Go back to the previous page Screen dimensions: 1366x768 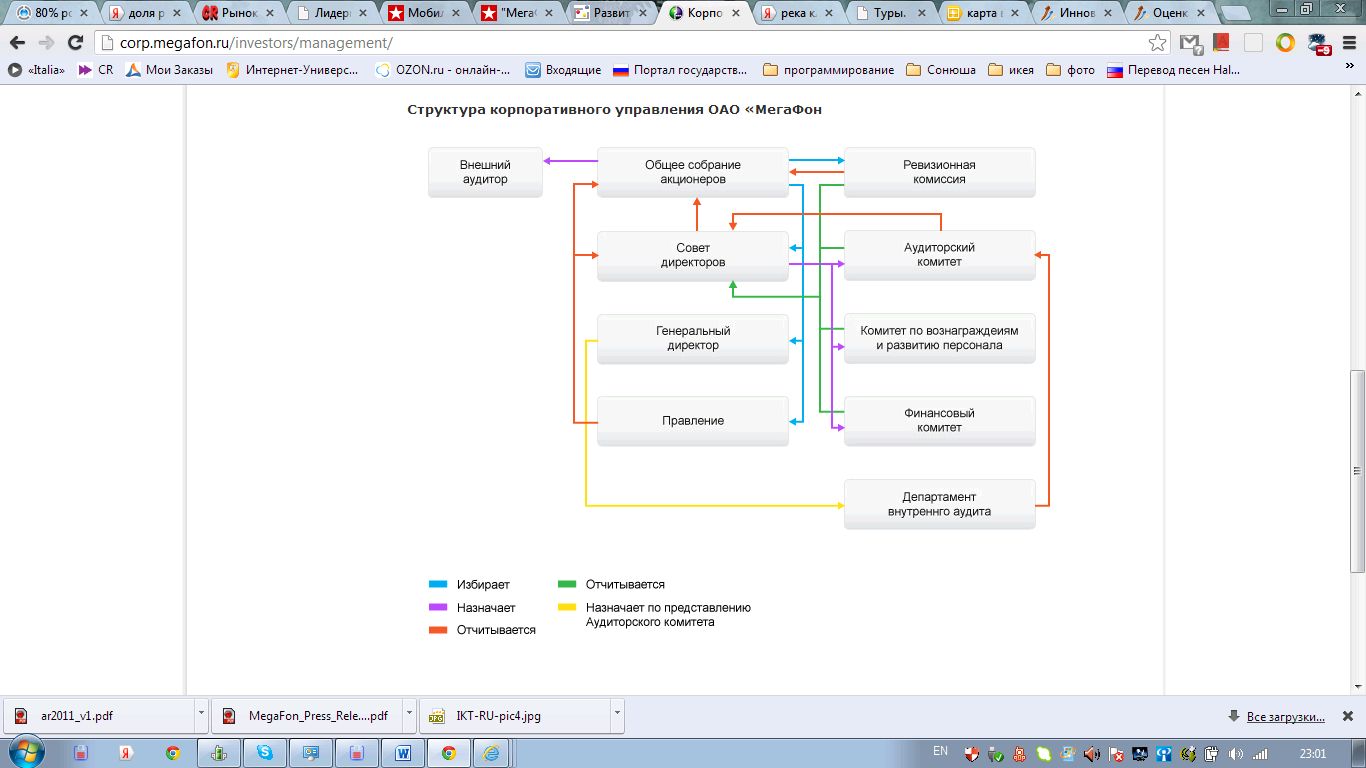coord(17,43)
